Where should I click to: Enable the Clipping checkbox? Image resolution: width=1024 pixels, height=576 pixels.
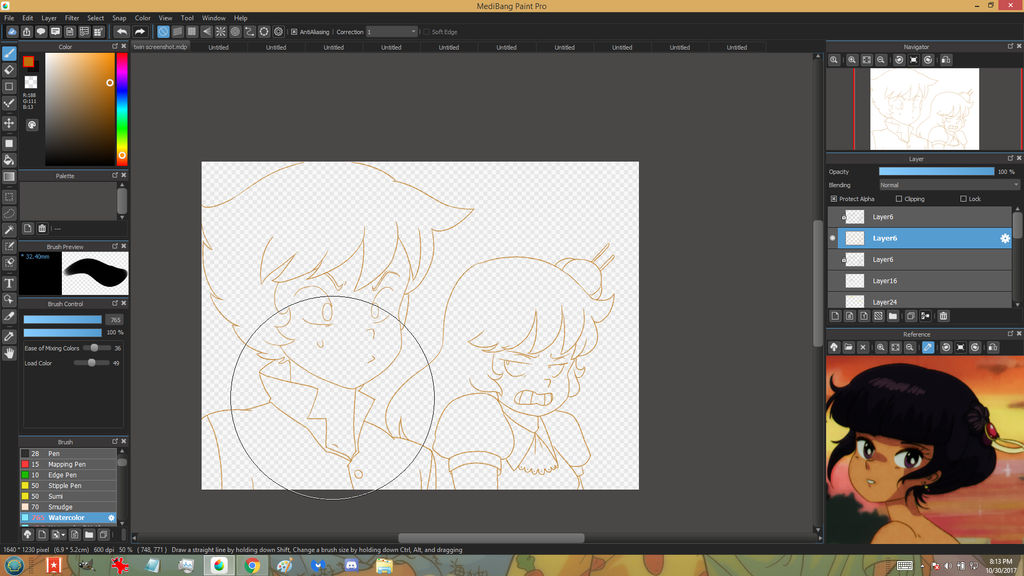898,199
